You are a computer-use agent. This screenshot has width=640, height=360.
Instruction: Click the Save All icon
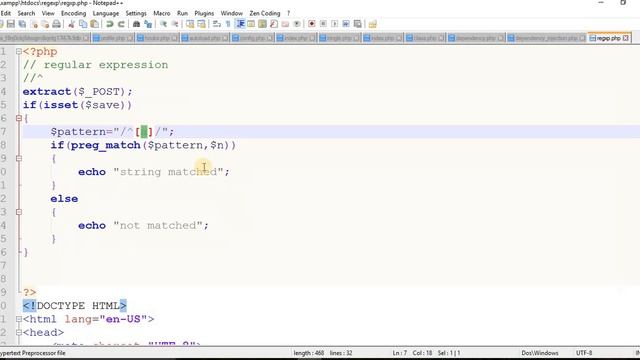pos(22,24)
